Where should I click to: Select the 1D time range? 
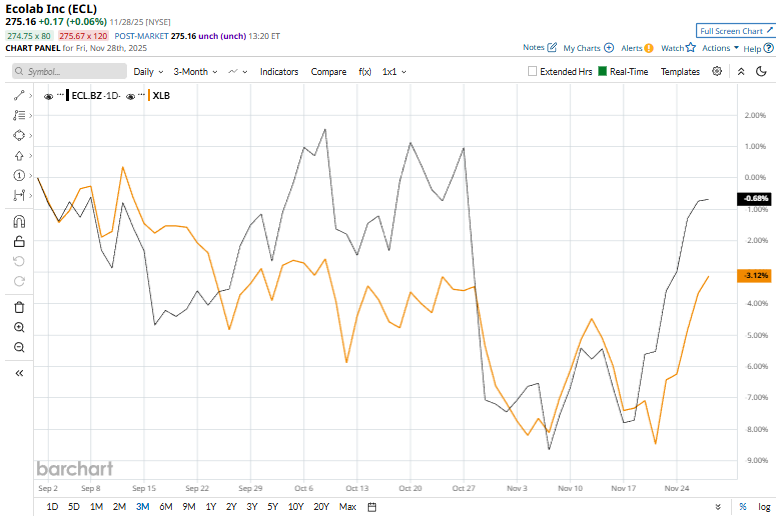point(52,507)
